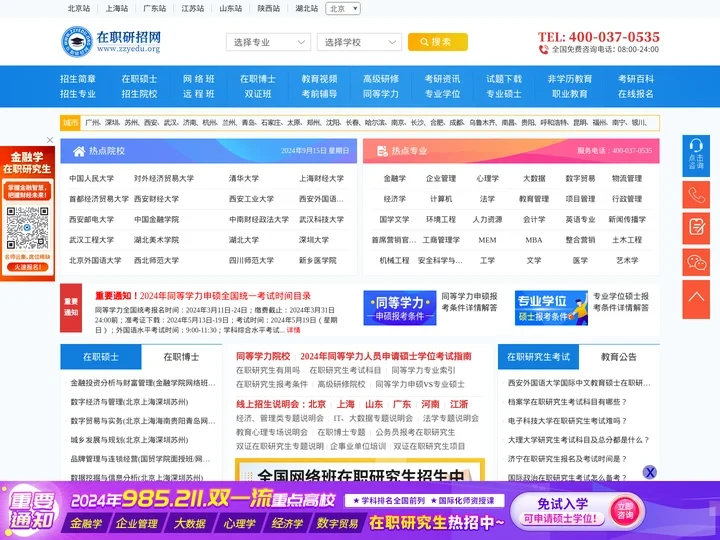Click 成都 in the city strip
Image resolution: width=720 pixels, height=540 pixels.
click(x=456, y=123)
